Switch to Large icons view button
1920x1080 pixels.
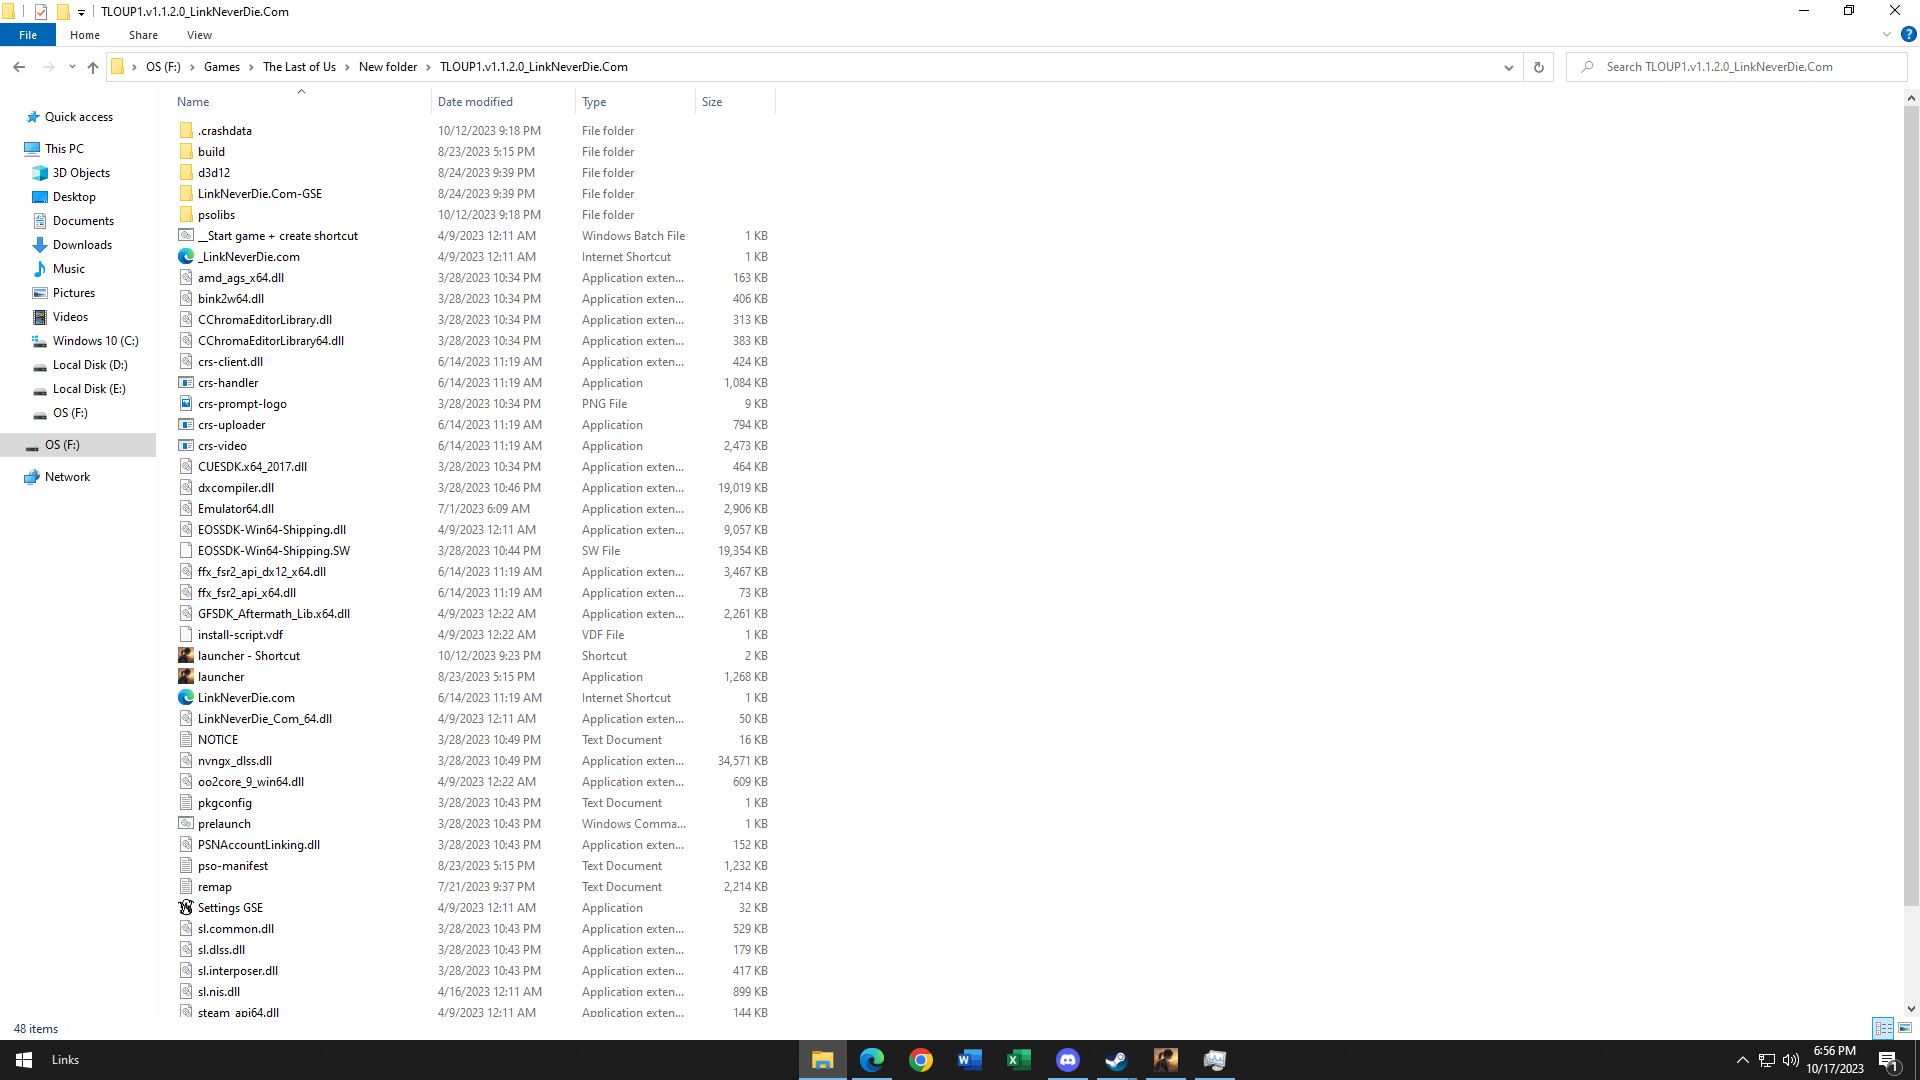coord(1905,1028)
